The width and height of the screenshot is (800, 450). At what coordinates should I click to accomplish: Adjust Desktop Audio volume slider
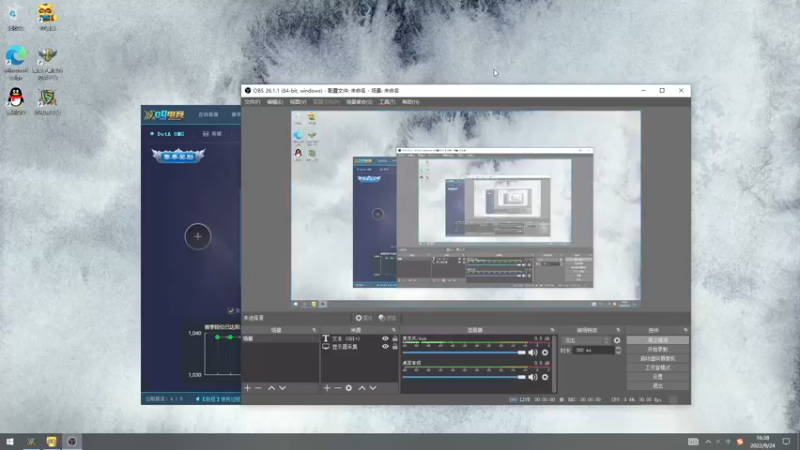click(464, 377)
